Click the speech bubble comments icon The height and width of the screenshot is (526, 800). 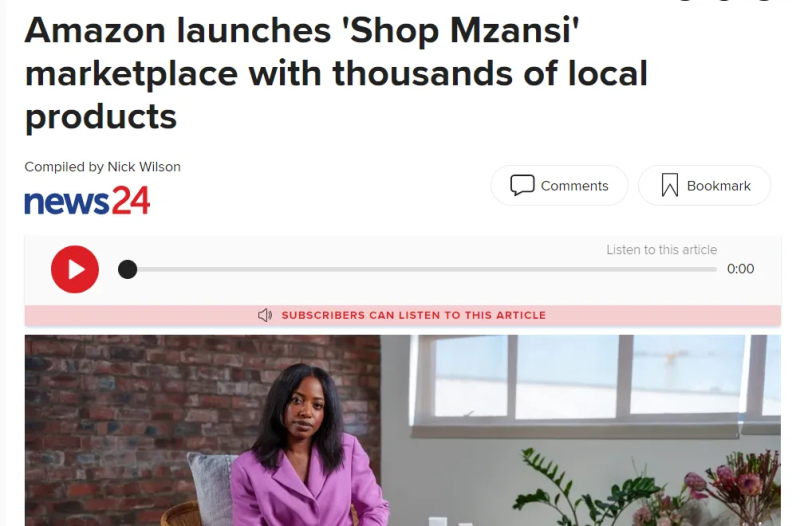[522, 185]
